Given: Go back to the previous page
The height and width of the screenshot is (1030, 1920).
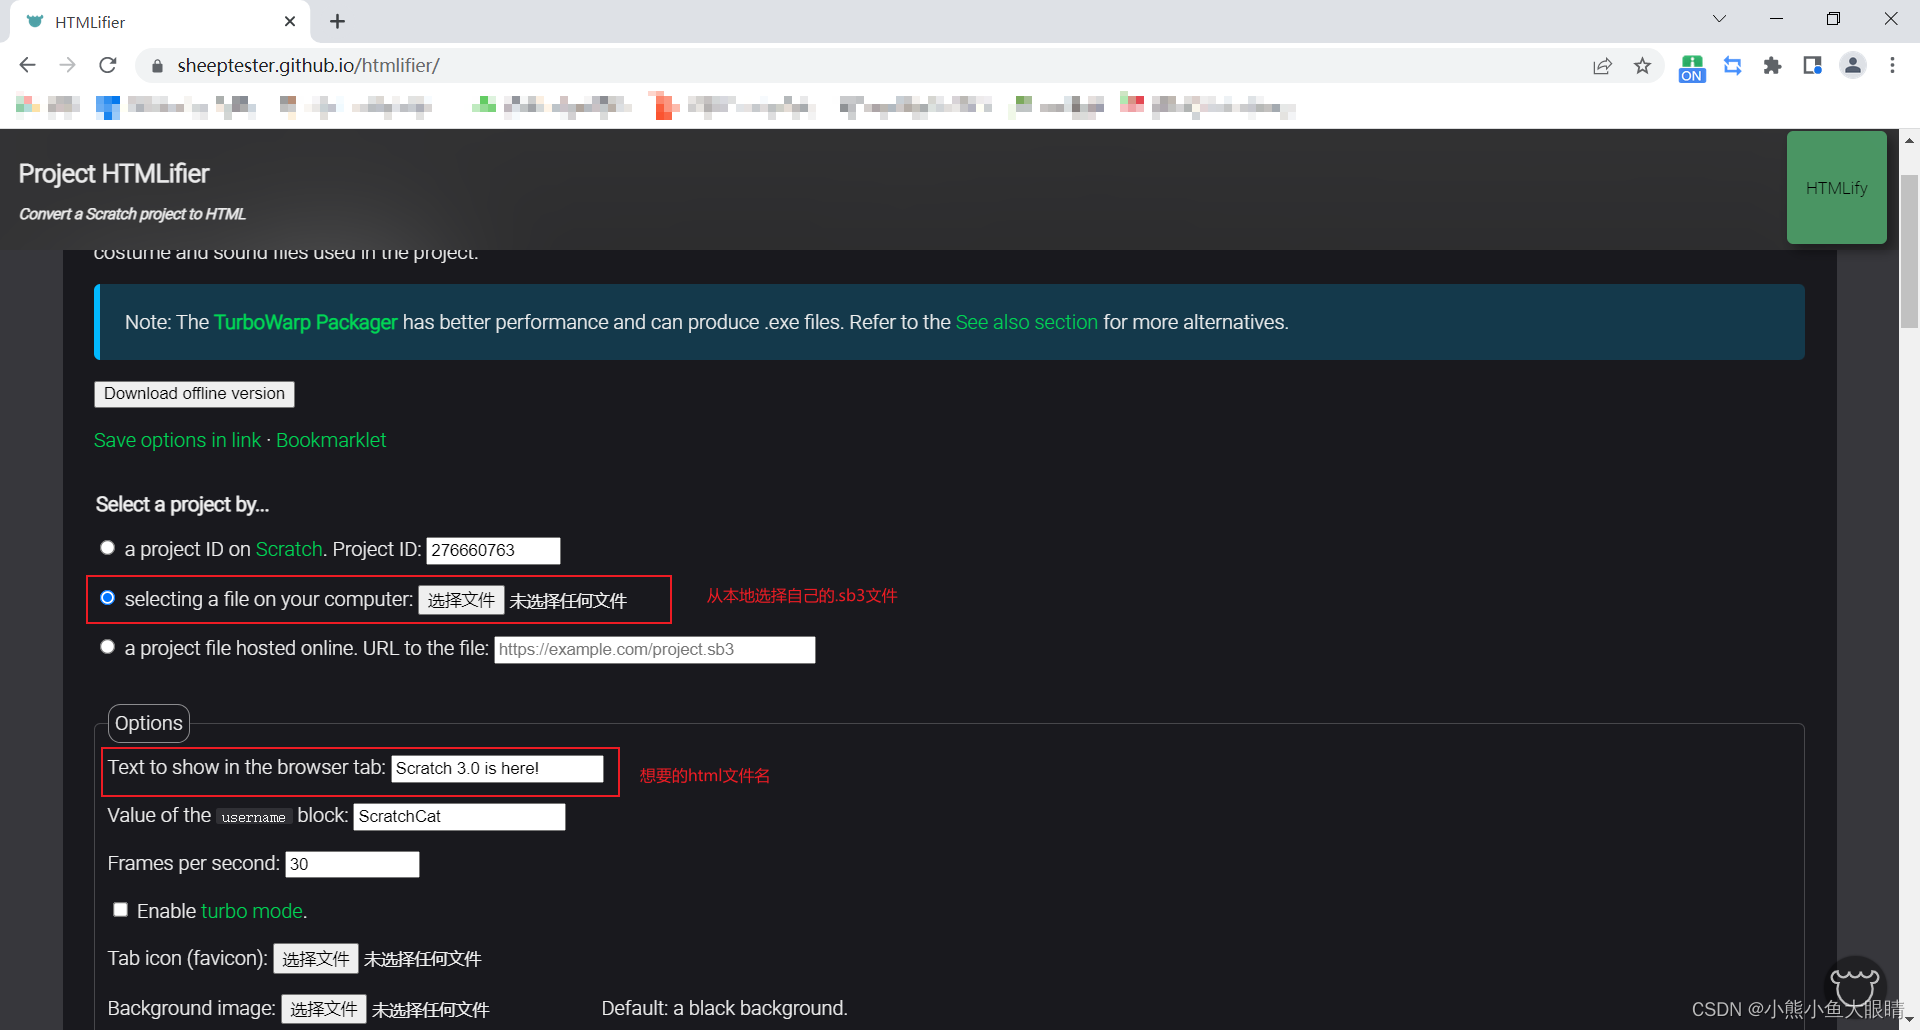Looking at the screenshot, I should [27, 65].
